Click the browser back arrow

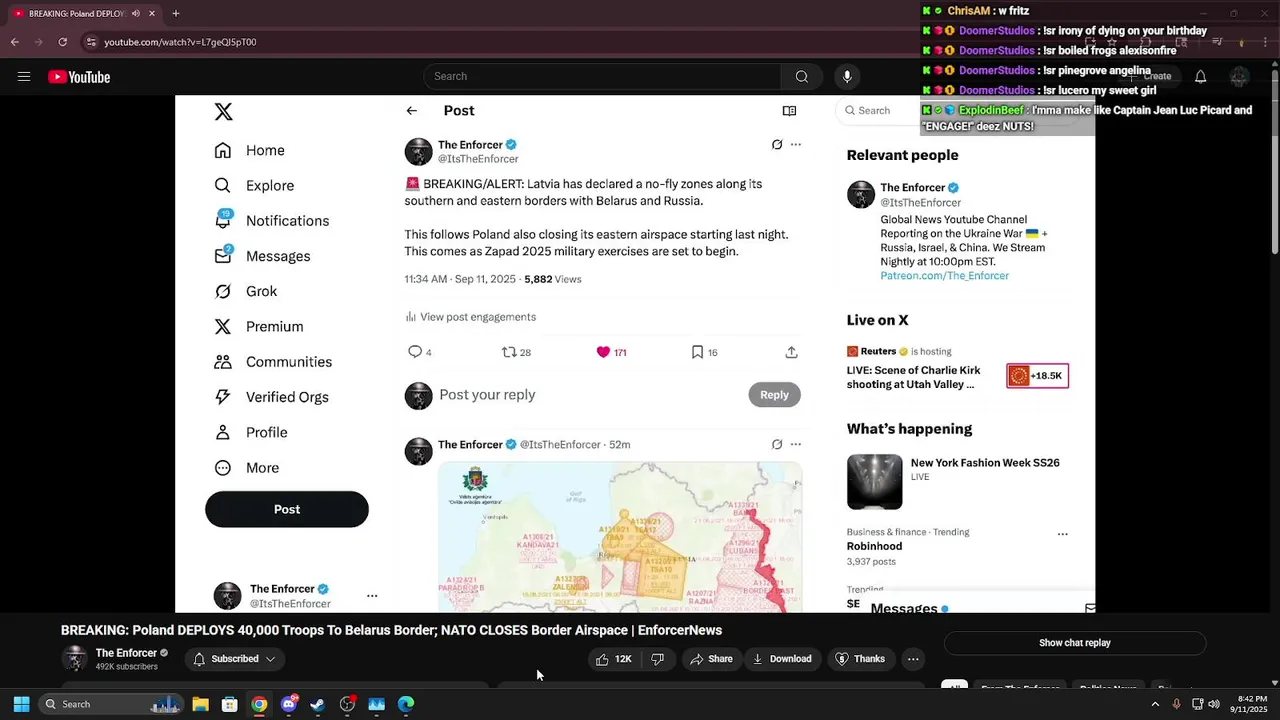(15, 42)
